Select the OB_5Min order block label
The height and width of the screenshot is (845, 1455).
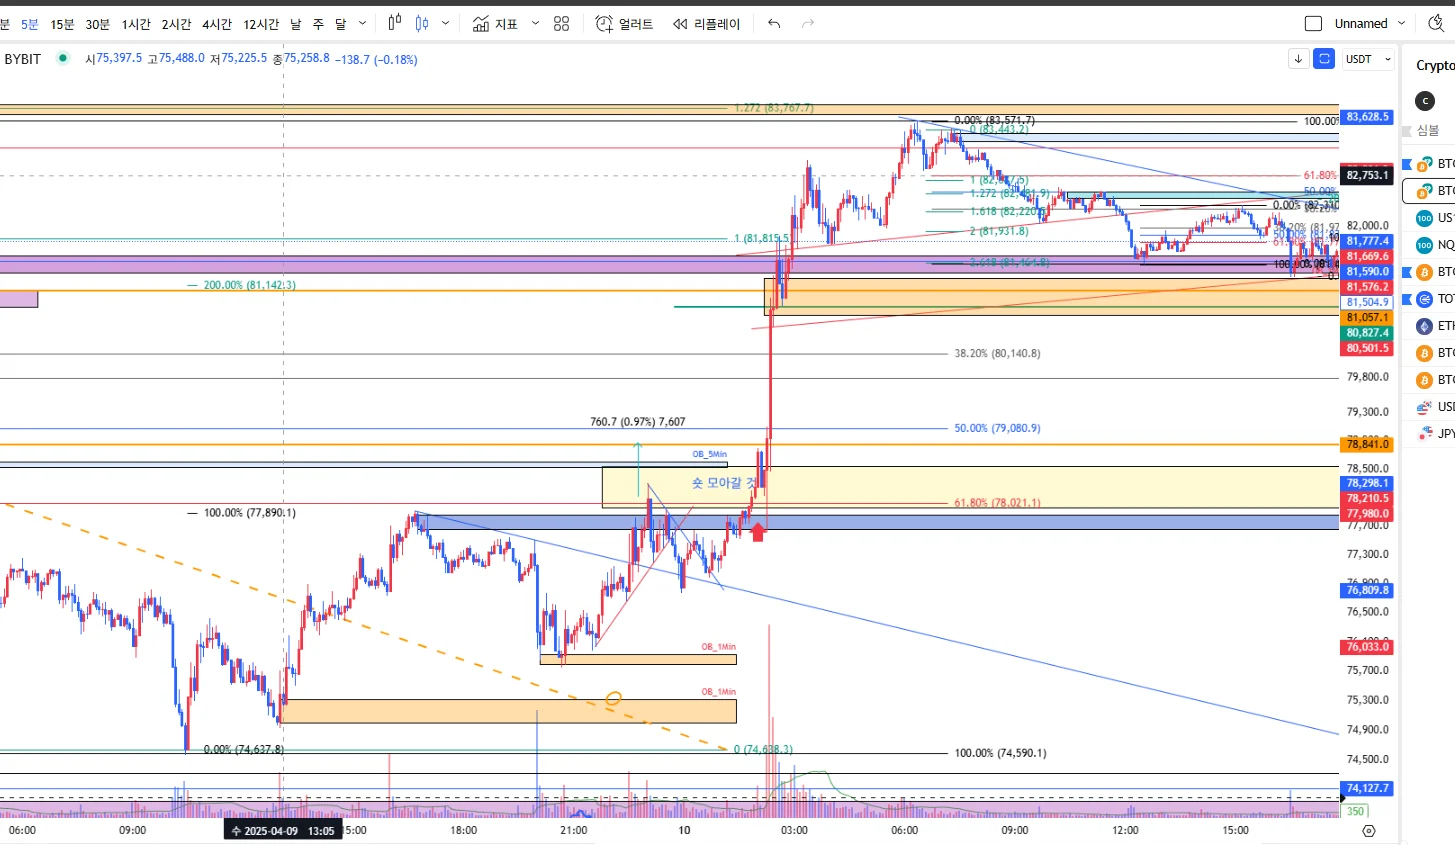tap(710, 454)
